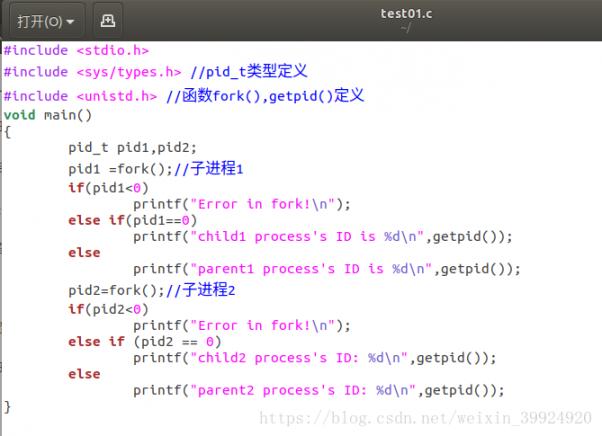
Task: Click on the void main() line
Action: pyautogui.click(x=48, y=115)
